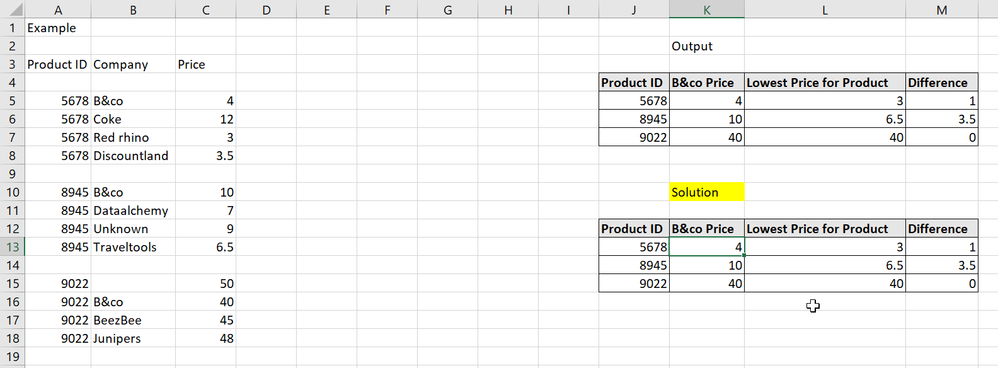
Task: Click the price cell showing 12
Action: pyautogui.click(x=206, y=119)
